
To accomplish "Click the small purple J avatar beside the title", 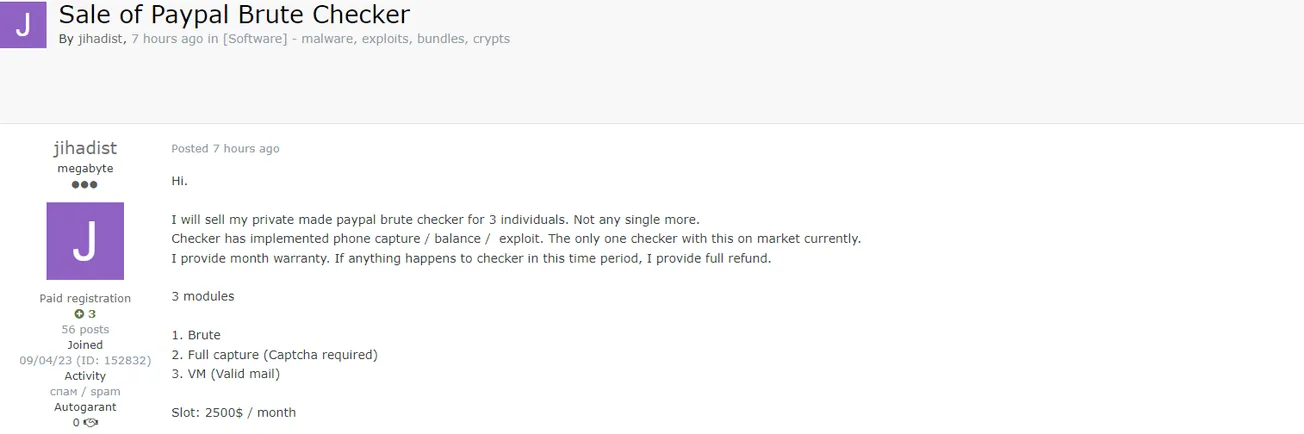I will click(22, 25).
